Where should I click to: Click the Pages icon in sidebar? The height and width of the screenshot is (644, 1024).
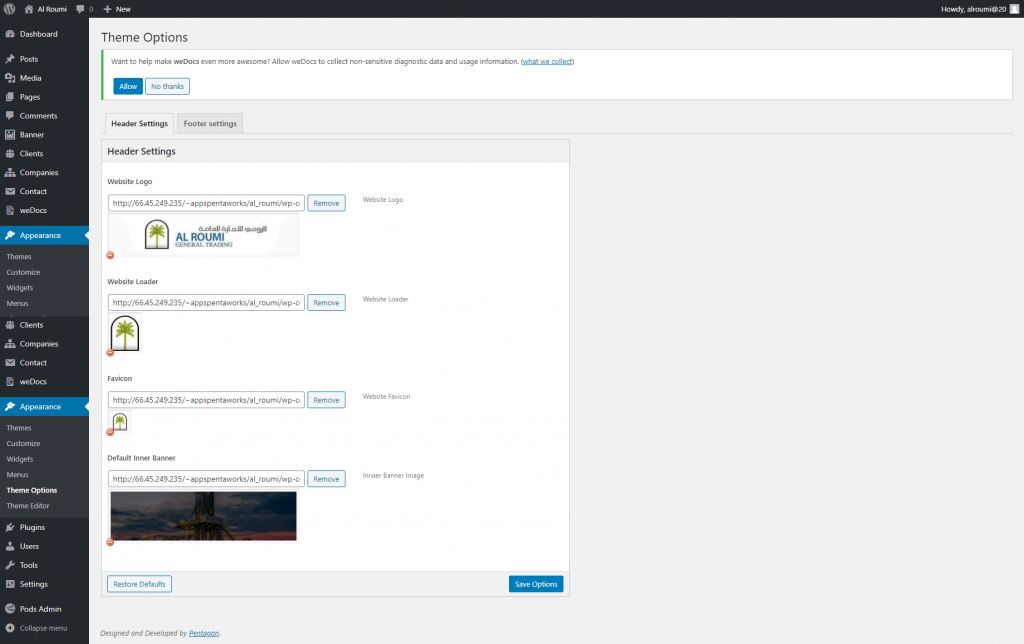pyautogui.click(x=10, y=97)
